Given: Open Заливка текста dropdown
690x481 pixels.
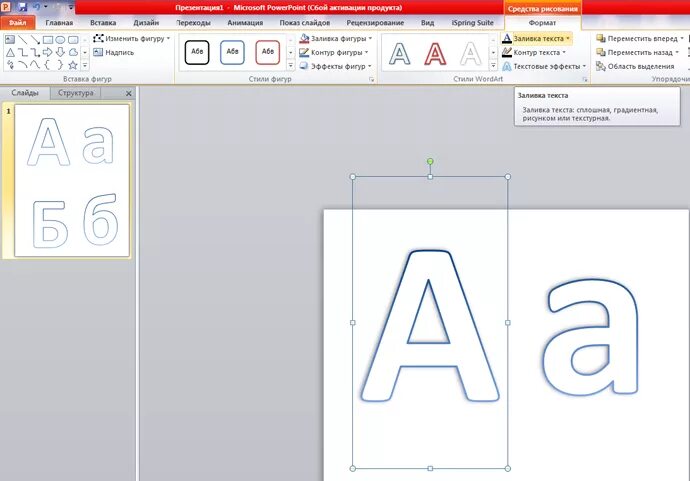Looking at the screenshot, I should click(536, 39).
